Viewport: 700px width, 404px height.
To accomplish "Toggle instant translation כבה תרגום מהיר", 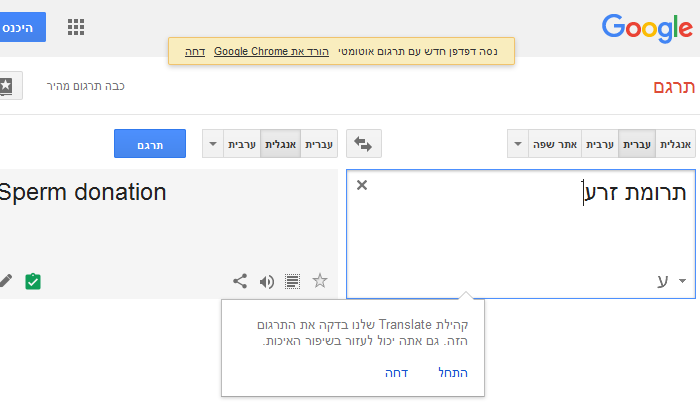I will coord(86,86).
